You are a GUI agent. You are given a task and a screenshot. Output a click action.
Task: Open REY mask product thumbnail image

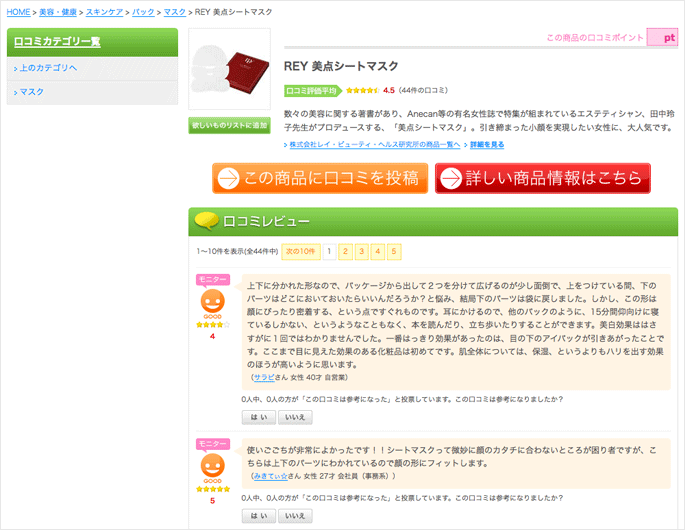pos(229,69)
